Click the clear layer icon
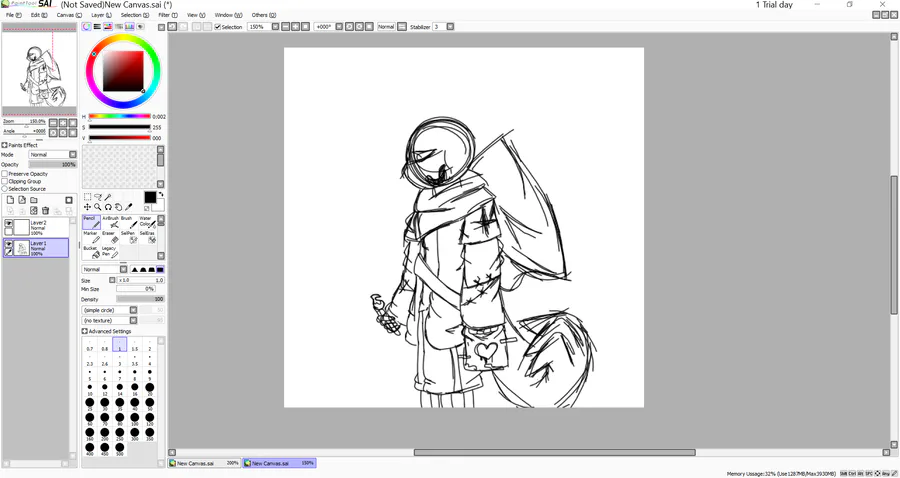The image size is (900, 478). pos(34,211)
